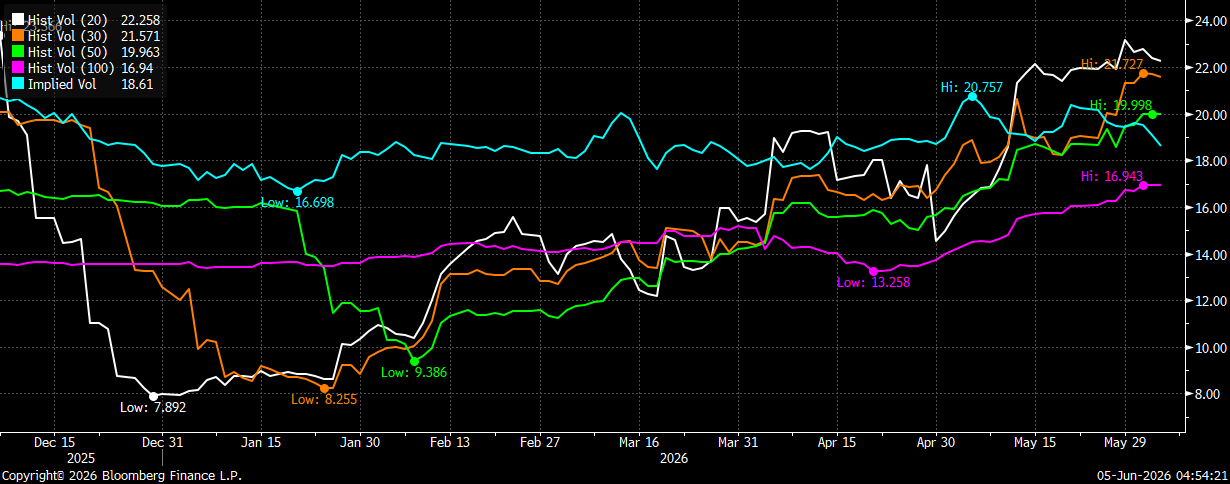Click the magenta high-point marker dot at 16.943
This screenshot has height=484, width=1230.
click(1143, 185)
